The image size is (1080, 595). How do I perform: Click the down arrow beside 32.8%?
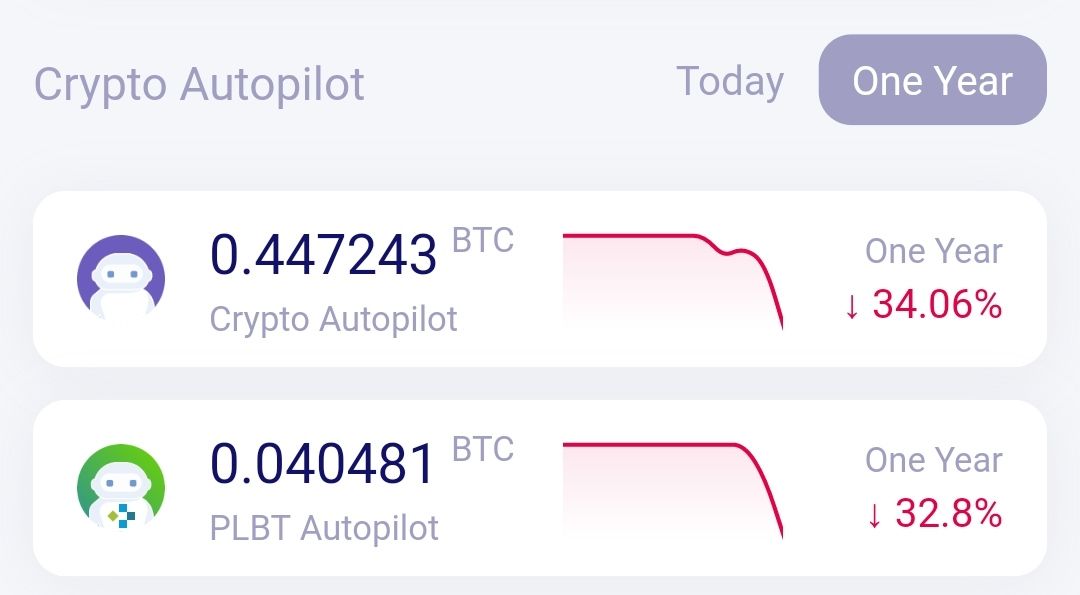(x=875, y=515)
